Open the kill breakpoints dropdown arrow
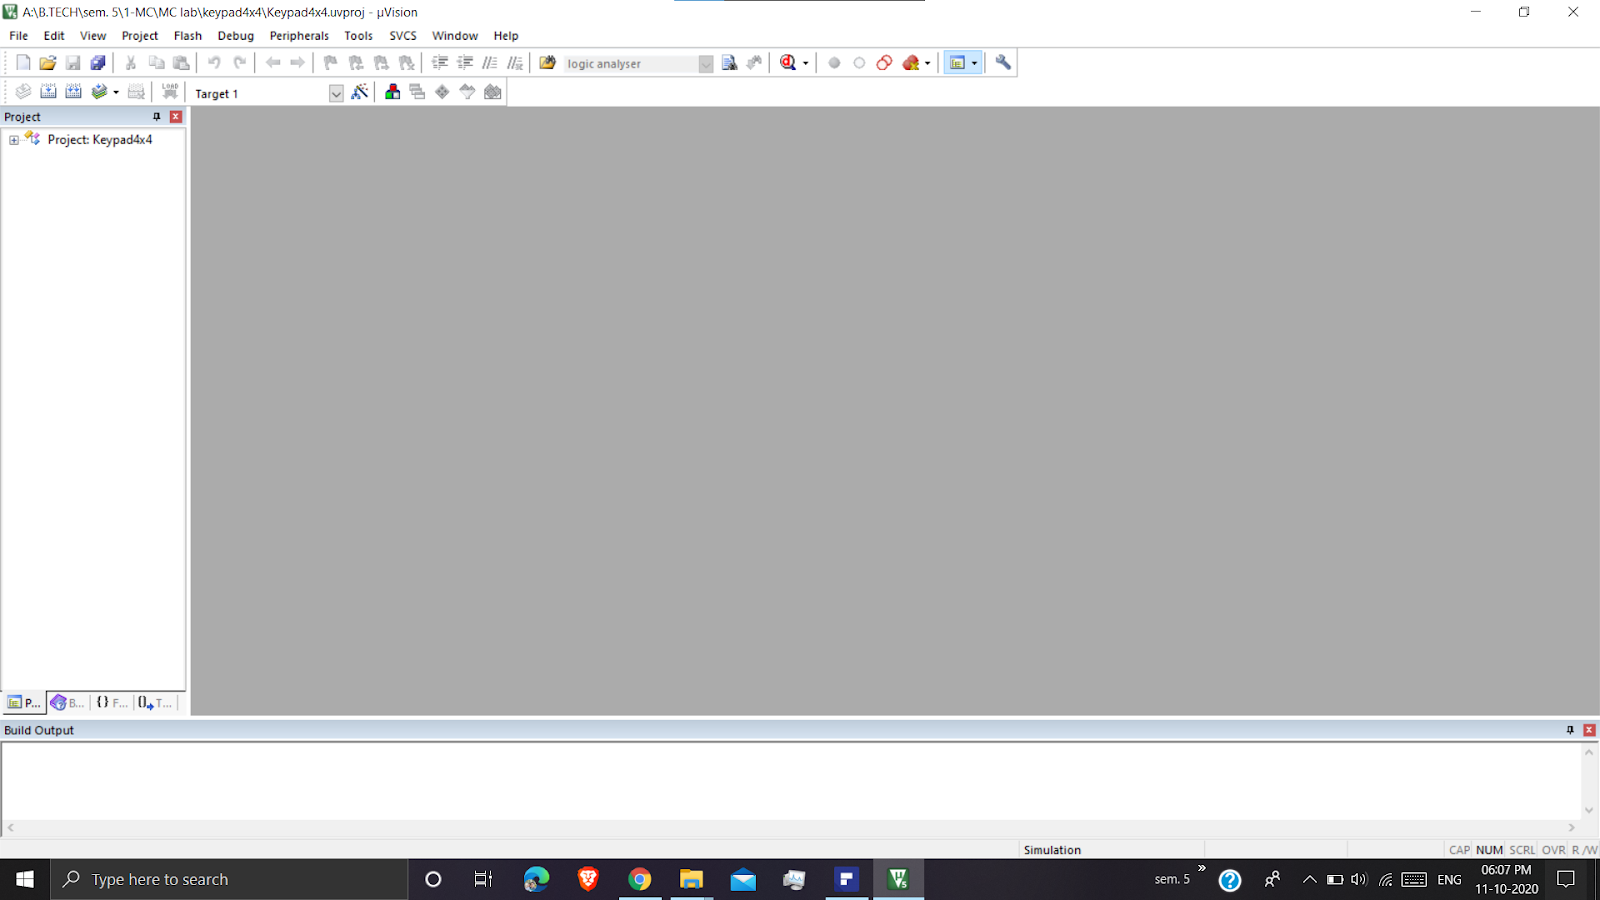This screenshot has width=1600, height=900. [x=927, y=64]
